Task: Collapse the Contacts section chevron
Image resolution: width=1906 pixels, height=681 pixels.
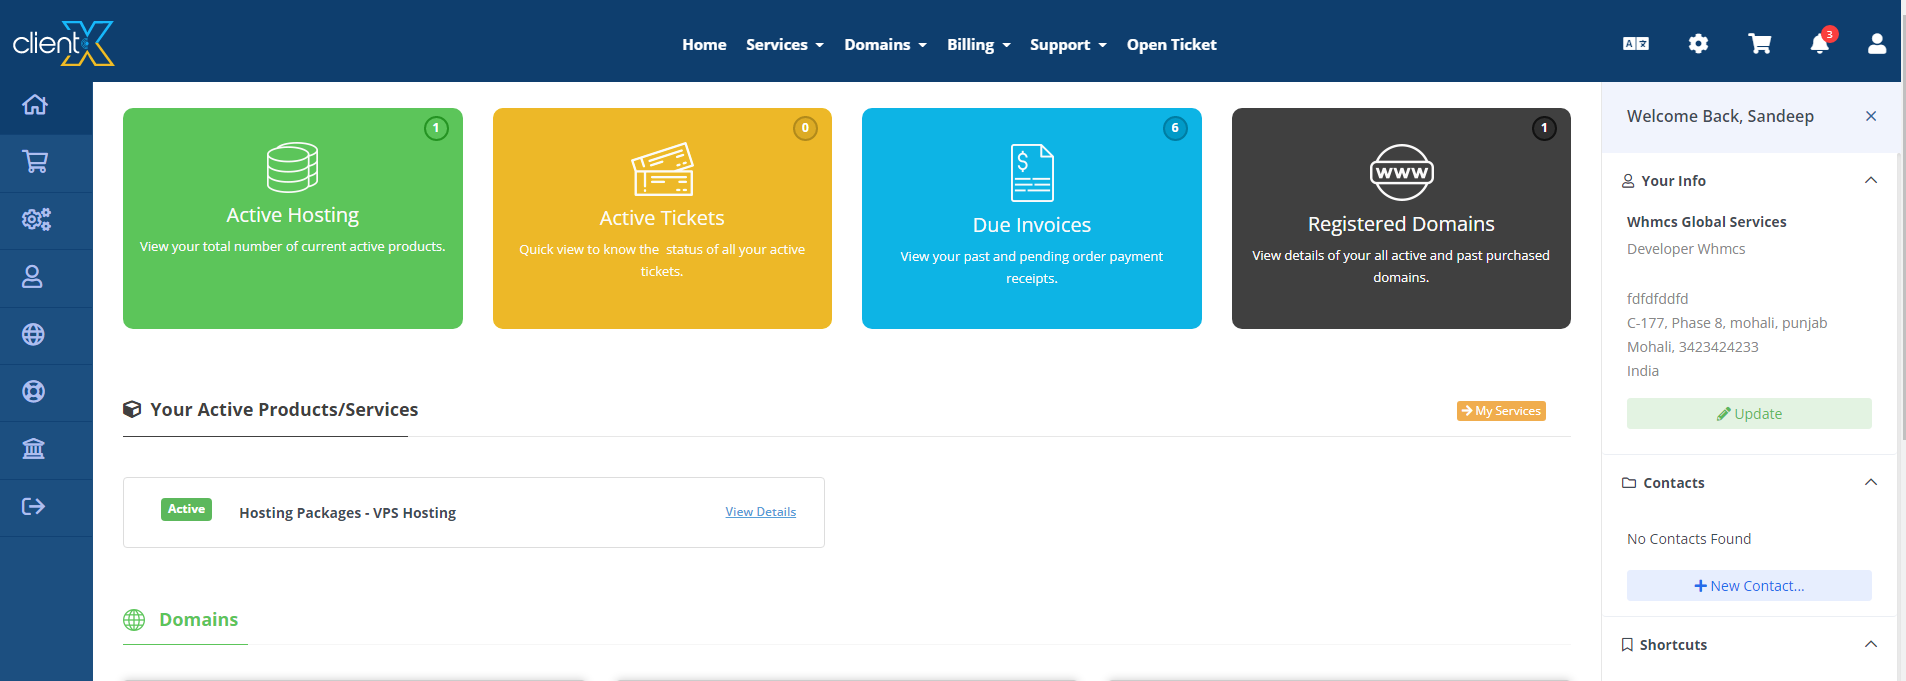Action: [1870, 483]
